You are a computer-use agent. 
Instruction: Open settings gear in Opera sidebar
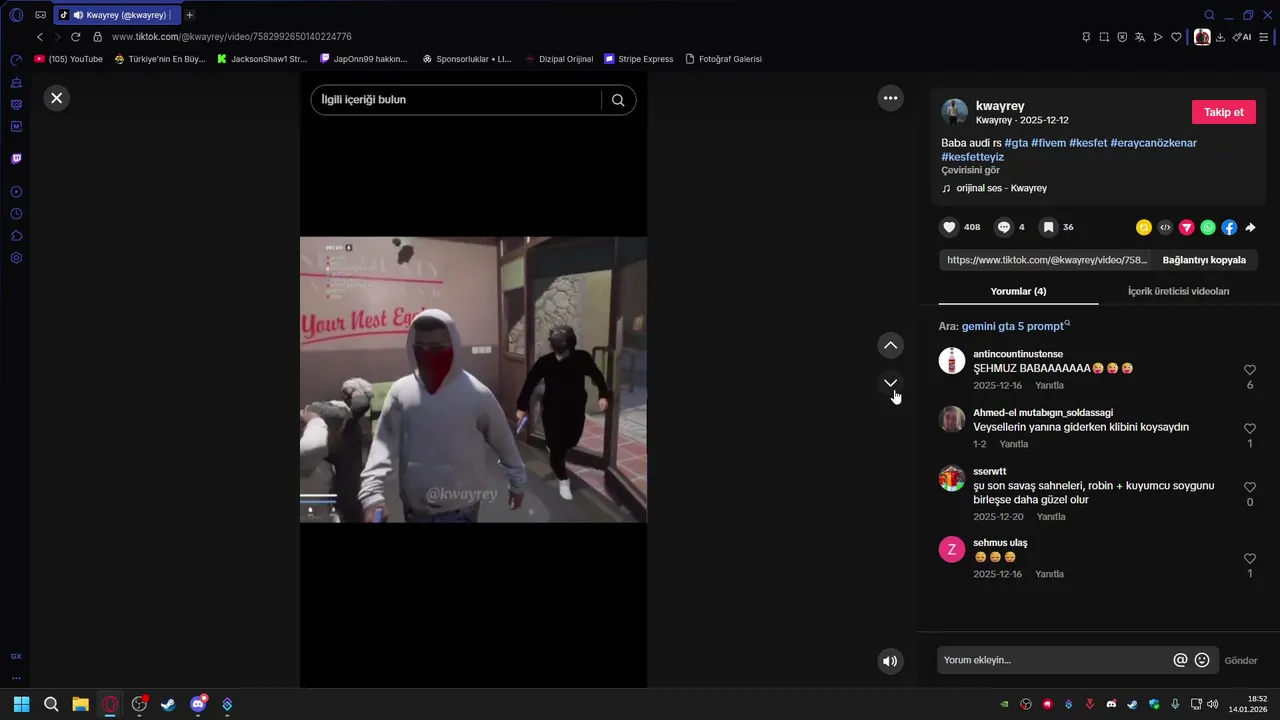pos(16,258)
